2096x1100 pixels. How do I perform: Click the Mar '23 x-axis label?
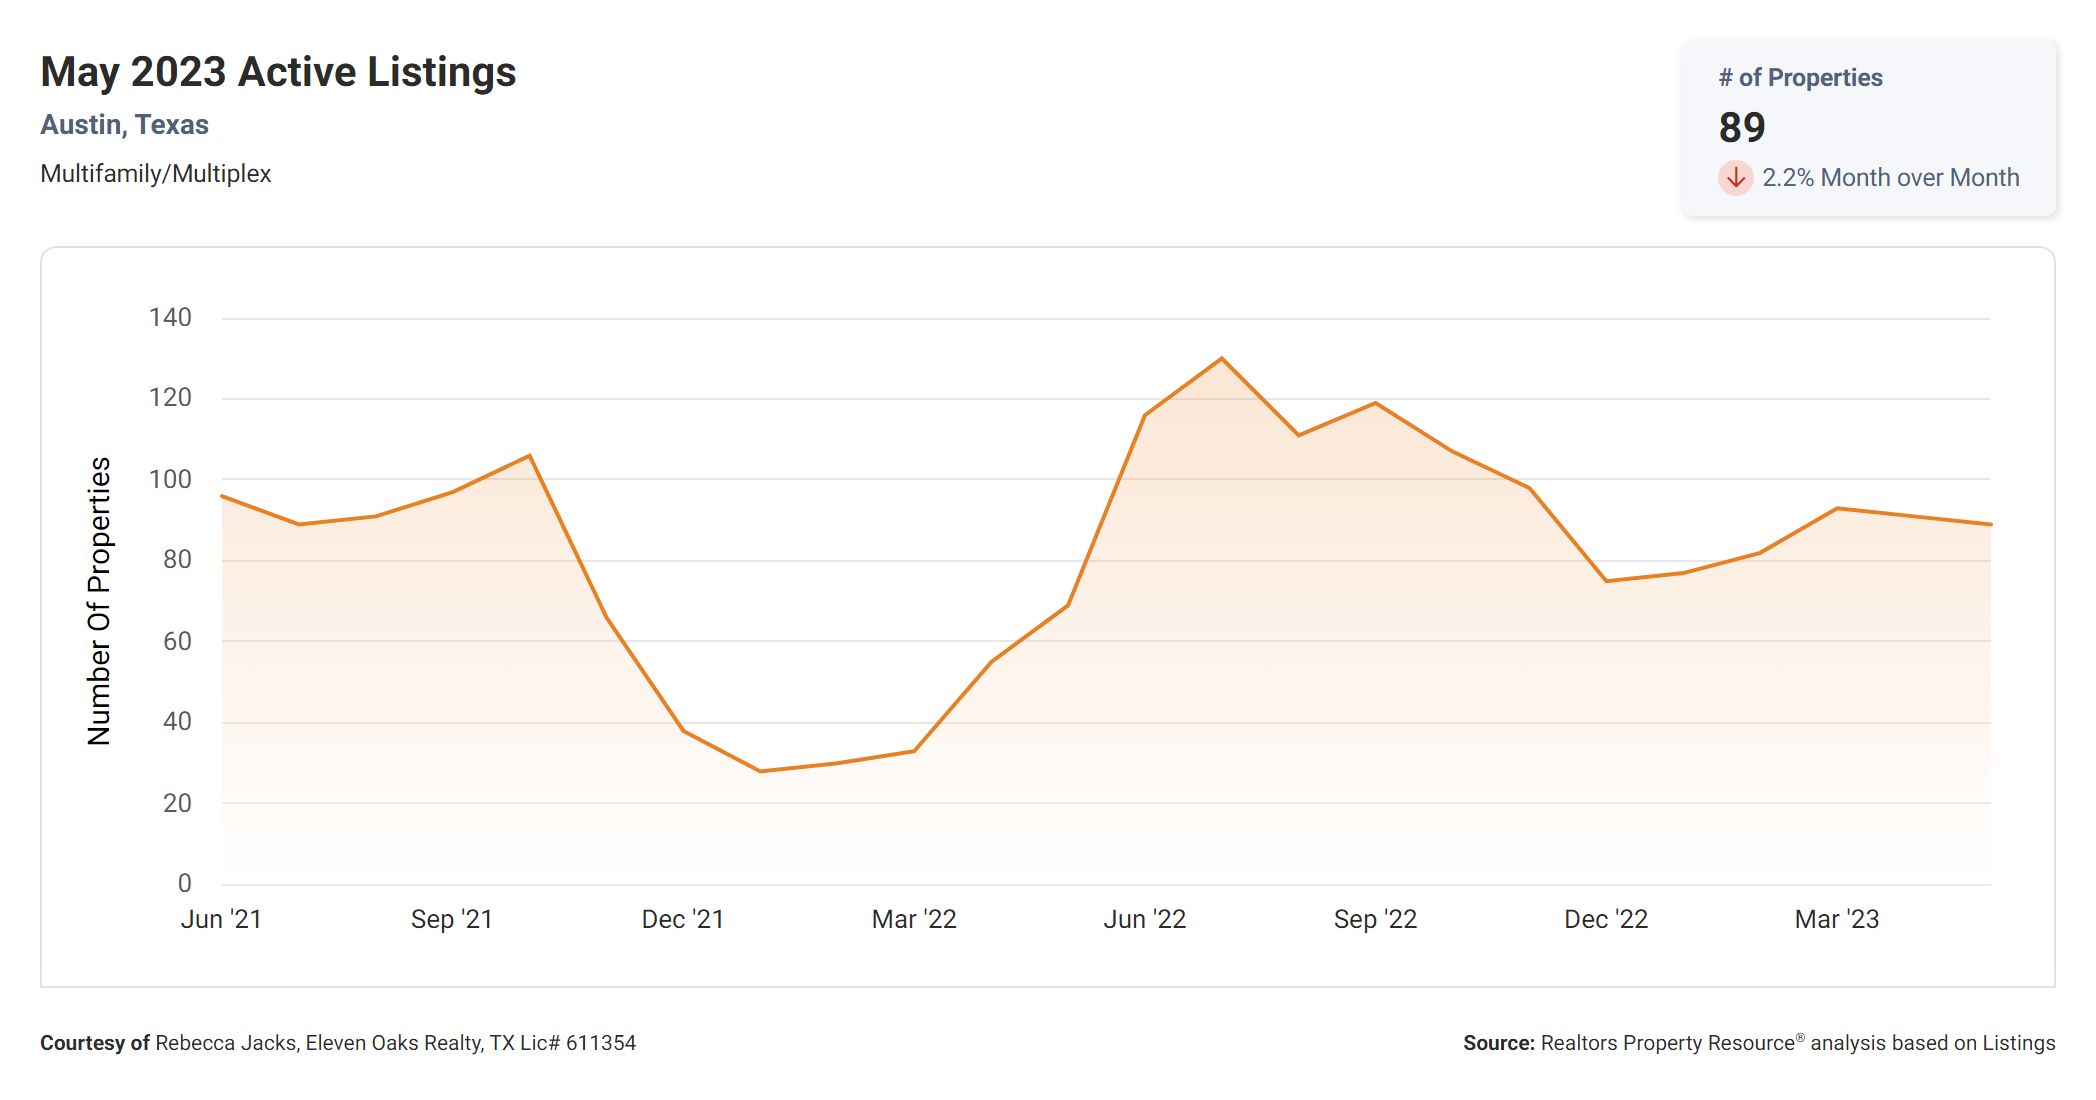[x=1836, y=919]
